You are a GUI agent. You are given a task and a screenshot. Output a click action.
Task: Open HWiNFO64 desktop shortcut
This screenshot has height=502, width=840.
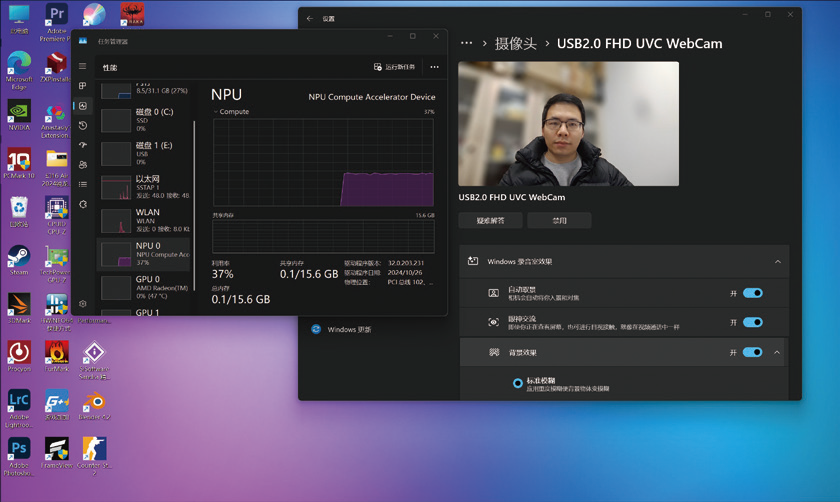(x=56, y=312)
